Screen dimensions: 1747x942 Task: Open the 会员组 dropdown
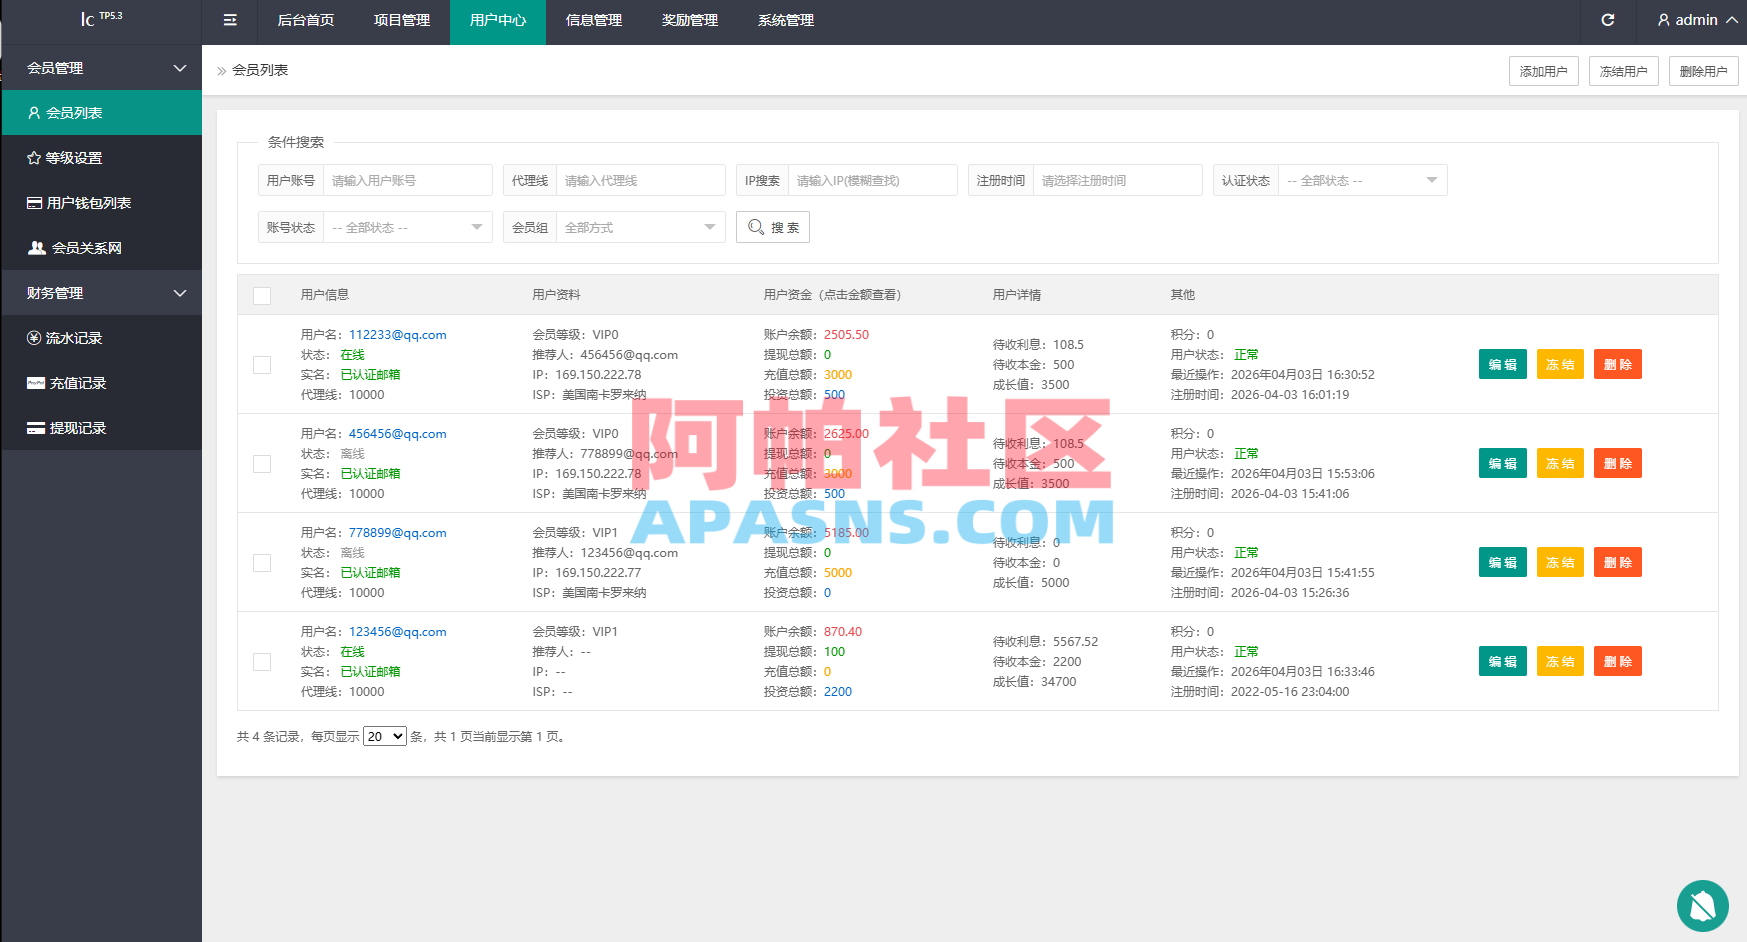tap(641, 227)
